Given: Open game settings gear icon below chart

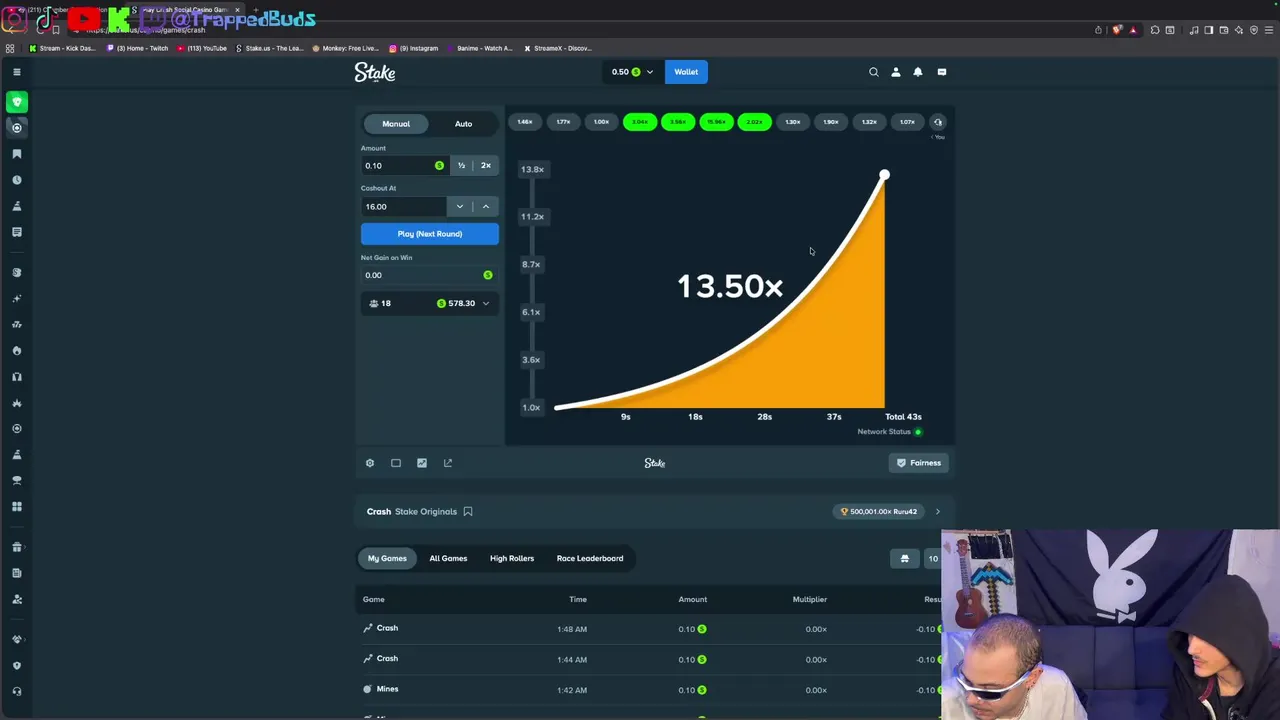Looking at the screenshot, I should pyautogui.click(x=370, y=463).
